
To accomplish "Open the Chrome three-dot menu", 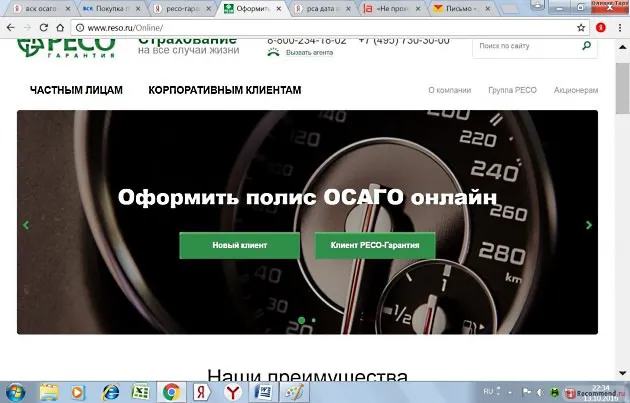I will (619, 28).
